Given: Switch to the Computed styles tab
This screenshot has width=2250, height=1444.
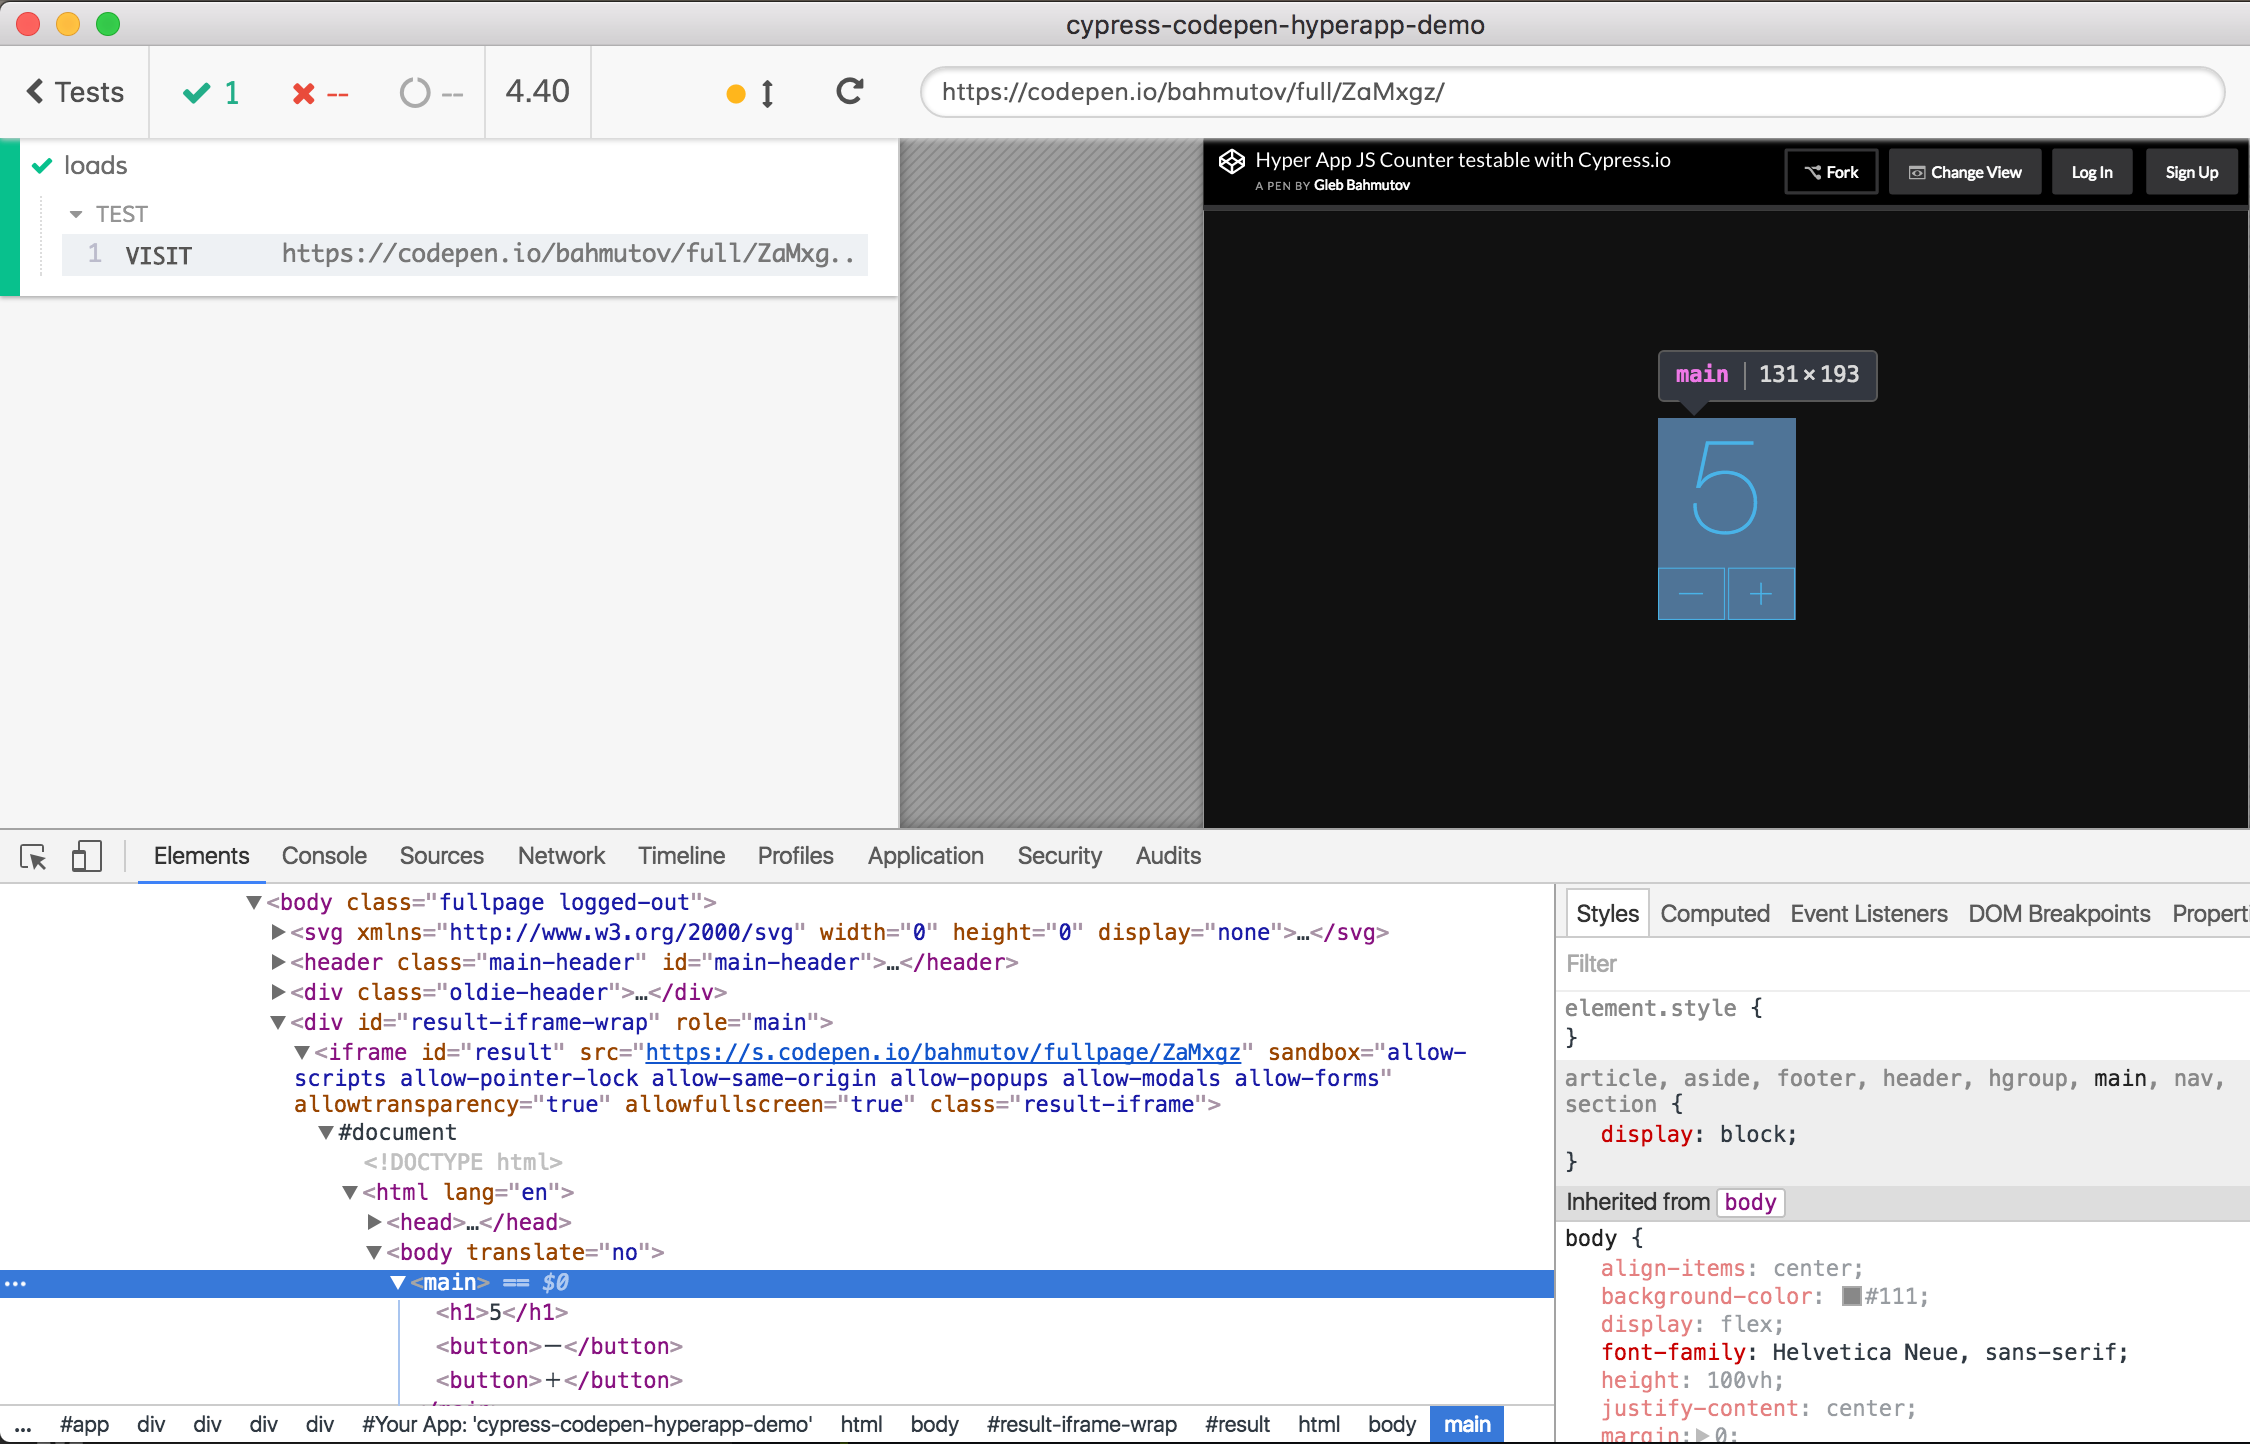Looking at the screenshot, I should [1714, 914].
